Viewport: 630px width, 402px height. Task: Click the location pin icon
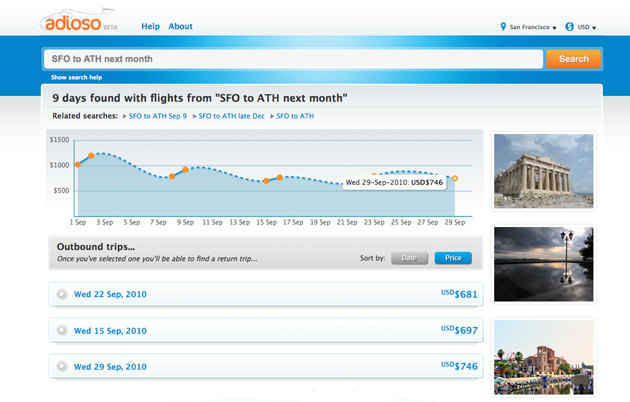(x=503, y=27)
